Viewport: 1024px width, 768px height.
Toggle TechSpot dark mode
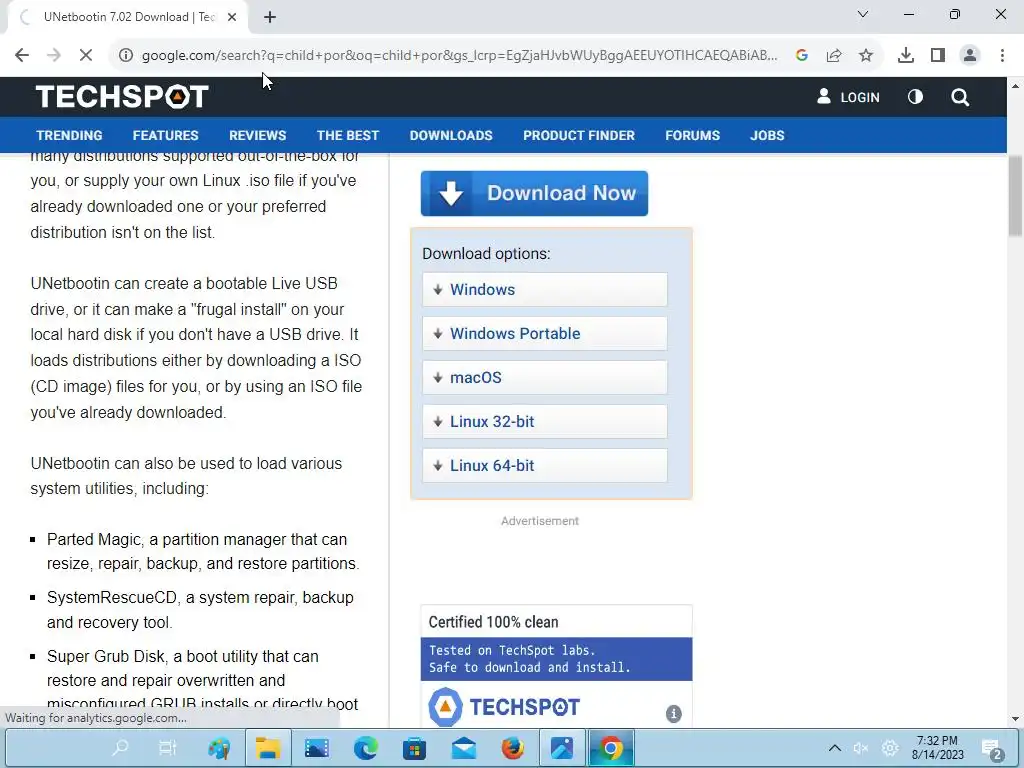(916, 97)
